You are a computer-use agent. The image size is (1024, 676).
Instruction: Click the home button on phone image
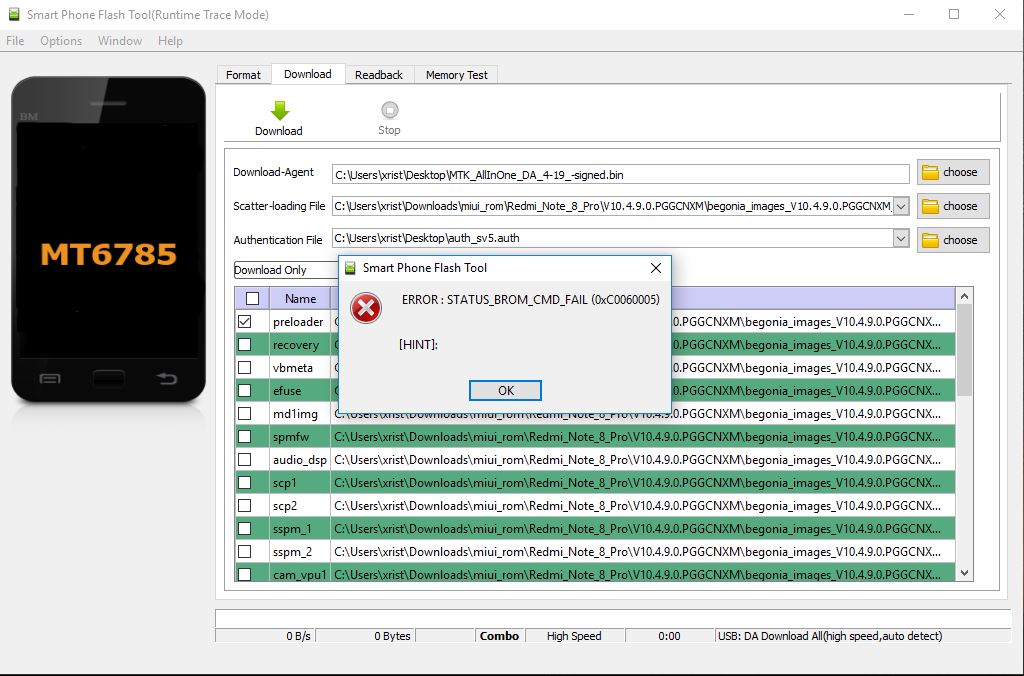[108, 378]
